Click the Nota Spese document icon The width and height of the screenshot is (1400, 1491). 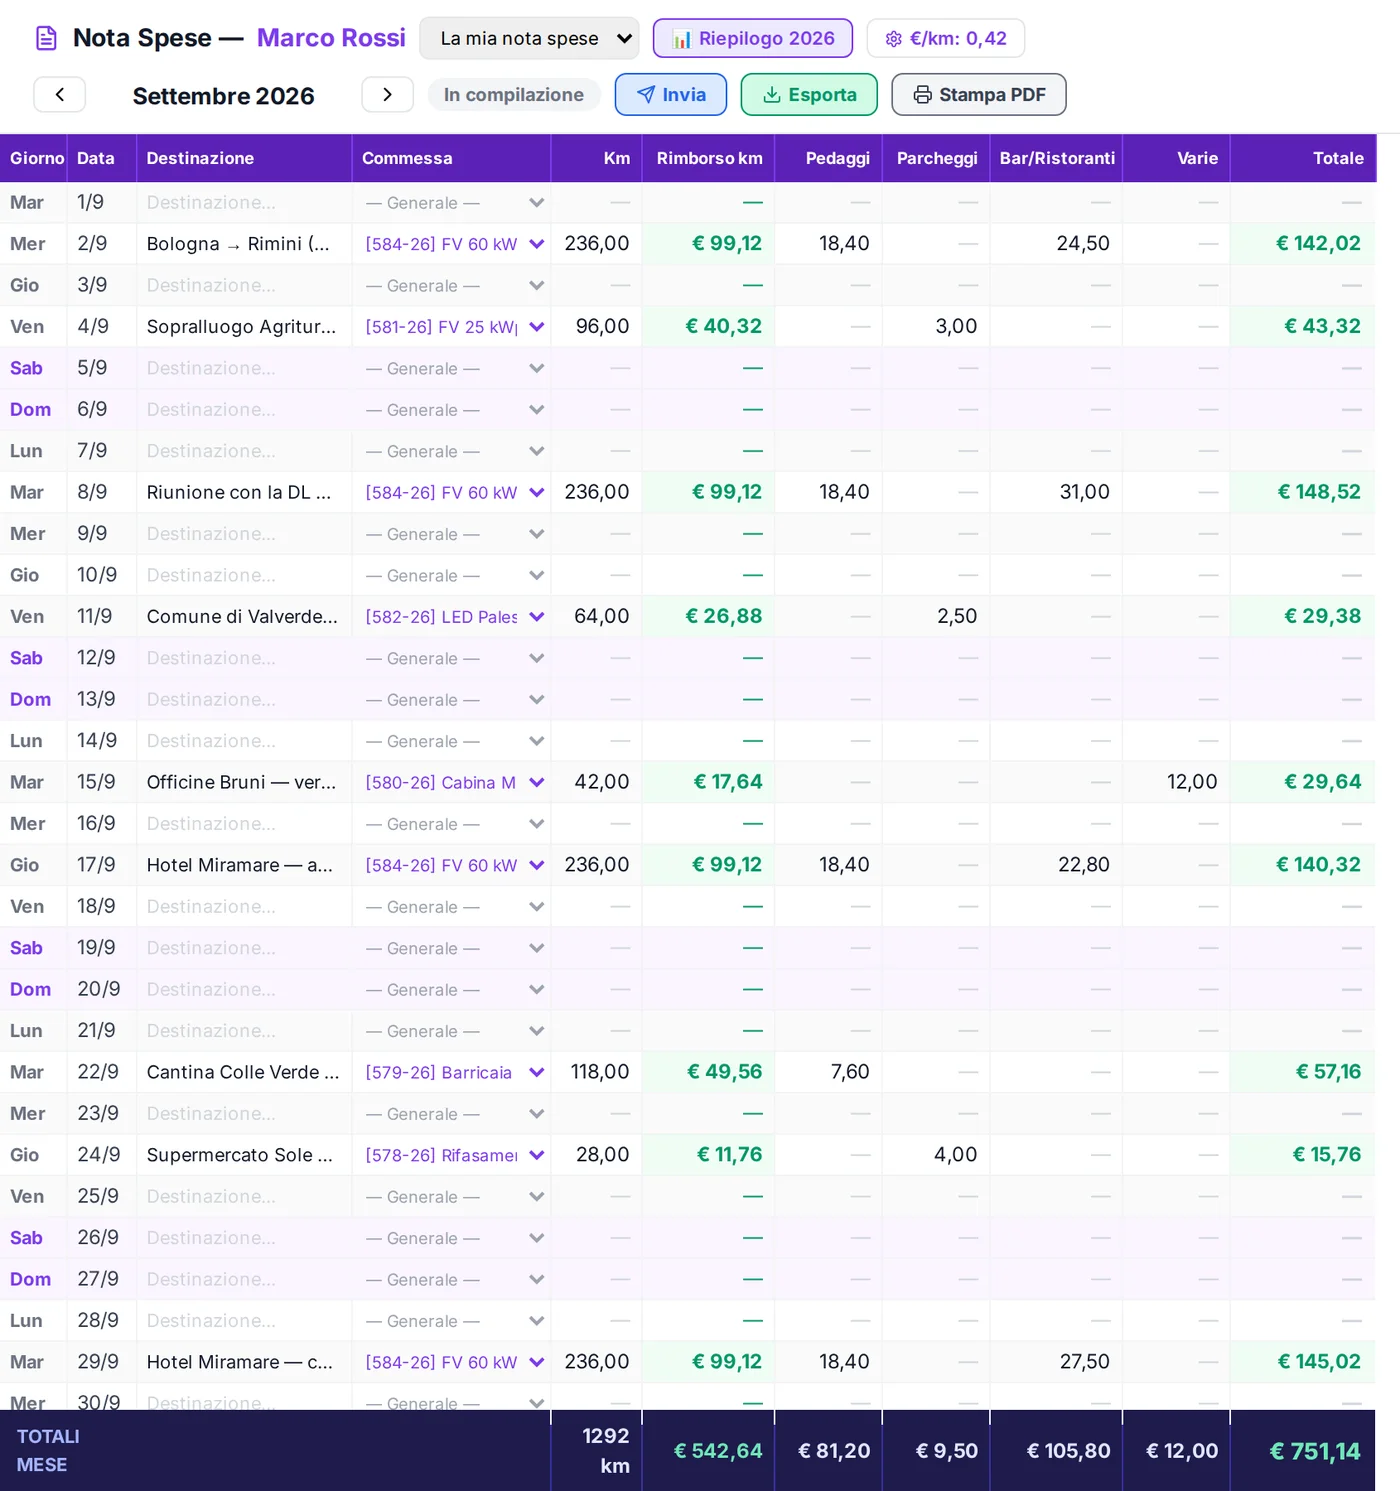pyautogui.click(x=46, y=38)
